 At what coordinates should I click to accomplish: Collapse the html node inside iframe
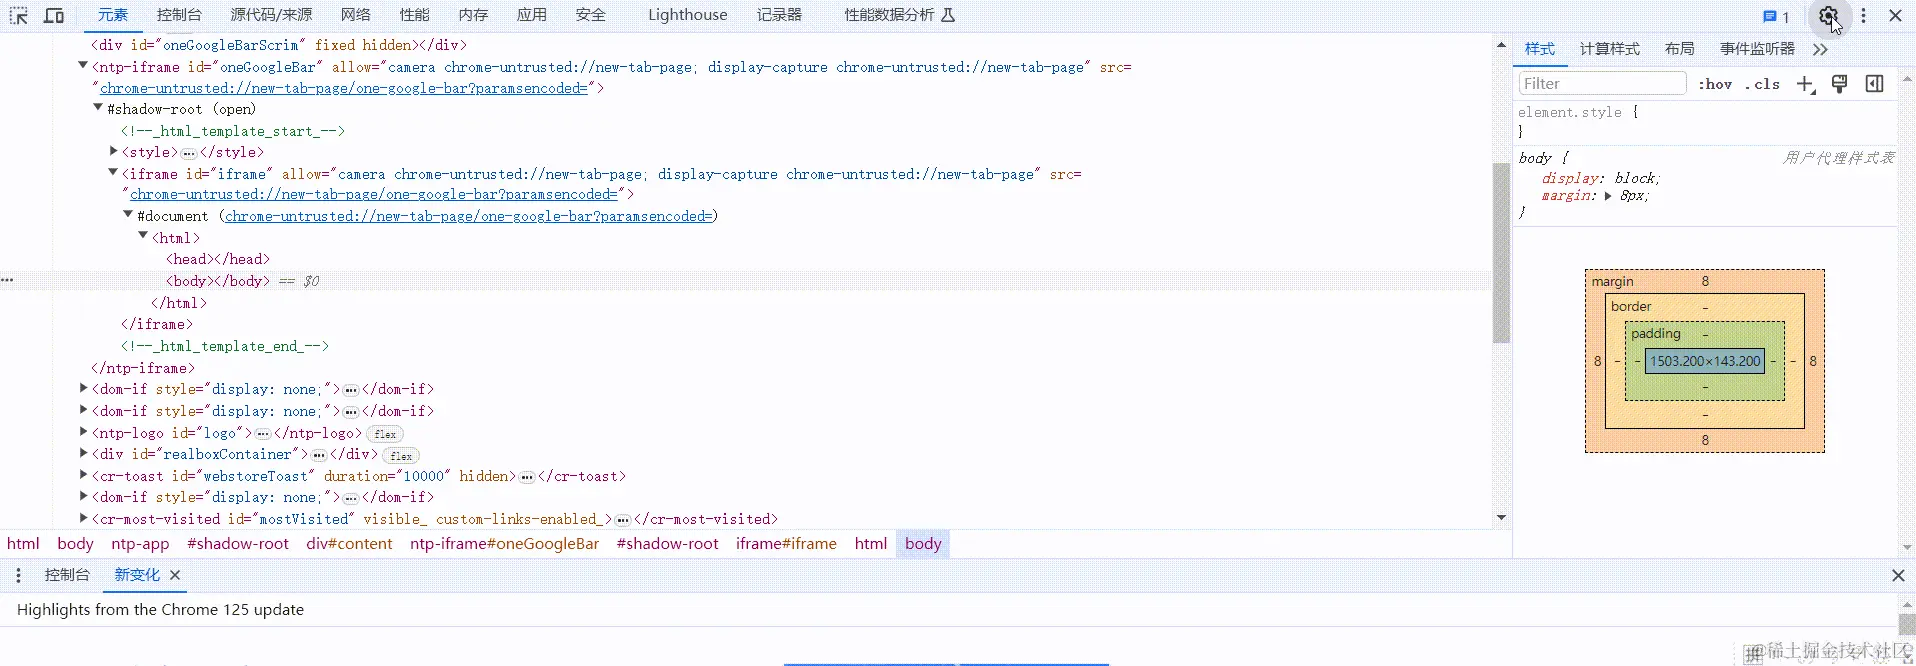click(x=143, y=236)
